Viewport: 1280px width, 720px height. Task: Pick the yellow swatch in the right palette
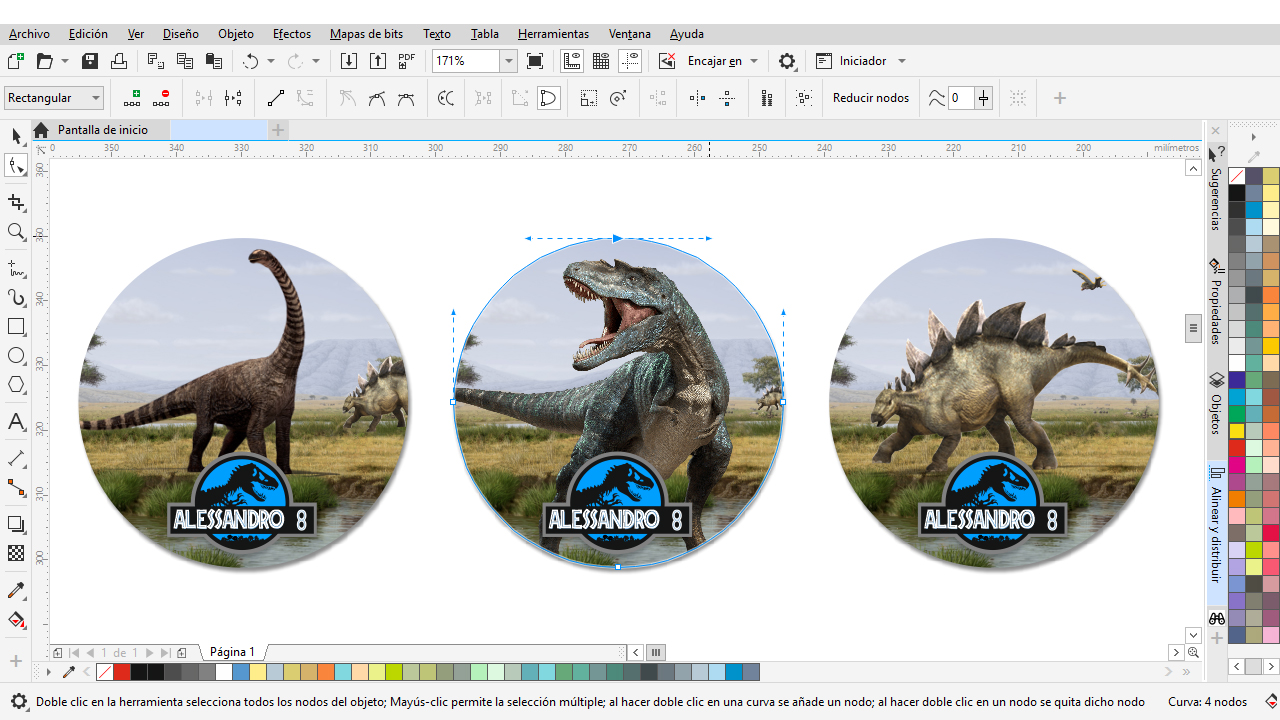1237,431
